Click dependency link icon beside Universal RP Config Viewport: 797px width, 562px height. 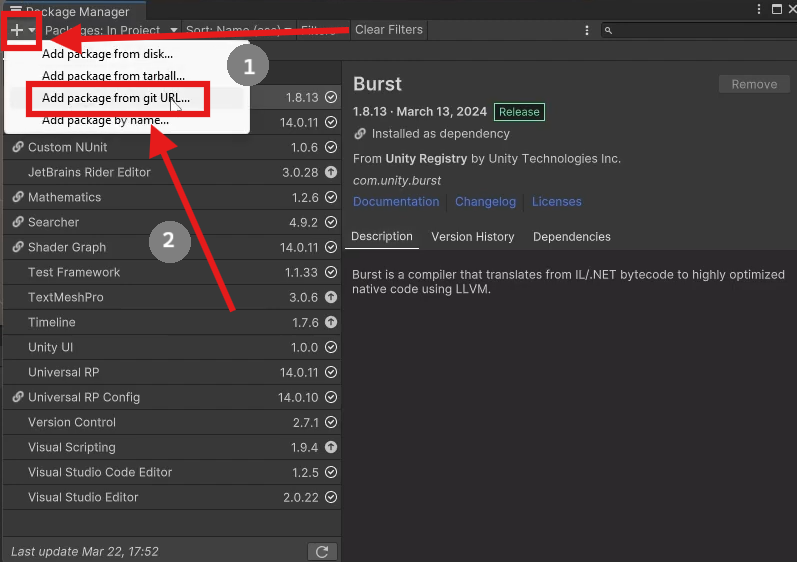[x=18, y=397]
